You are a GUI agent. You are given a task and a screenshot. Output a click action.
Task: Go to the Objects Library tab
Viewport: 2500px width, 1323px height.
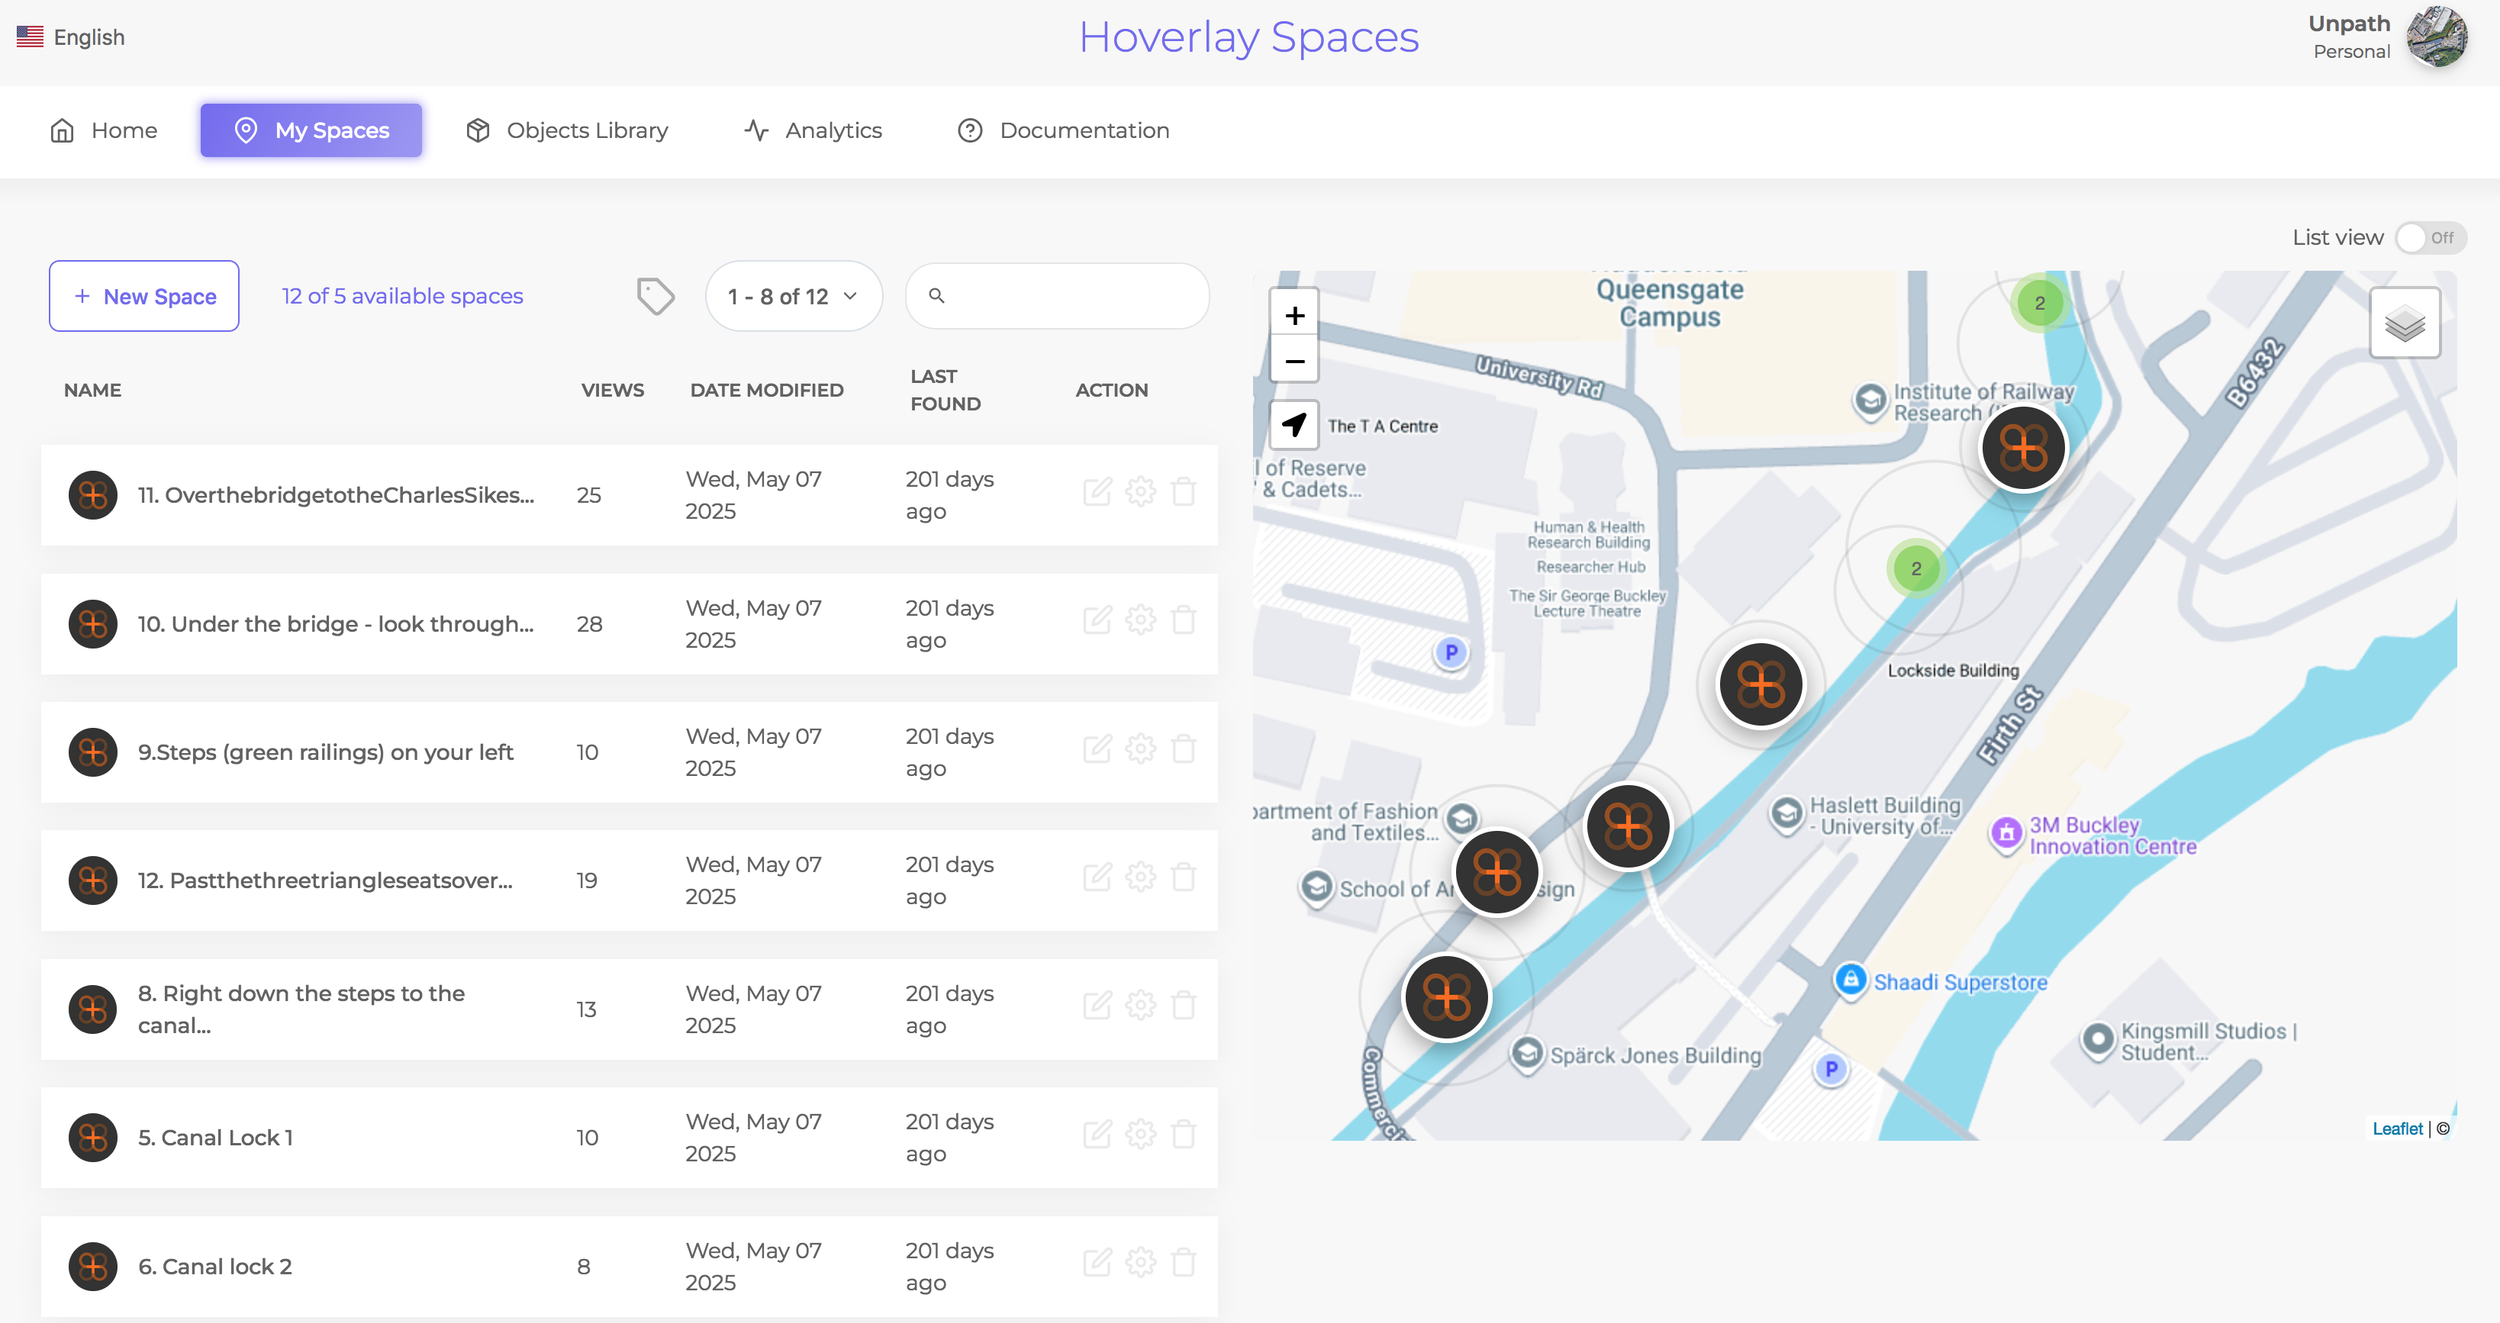point(567,131)
